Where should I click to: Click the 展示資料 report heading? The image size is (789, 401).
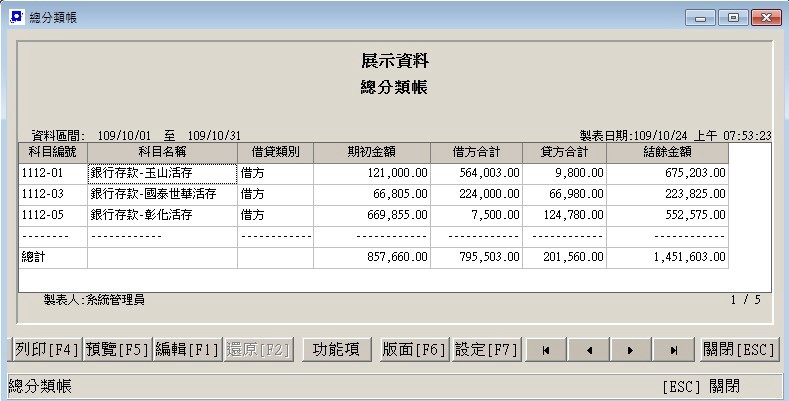pos(394,61)
